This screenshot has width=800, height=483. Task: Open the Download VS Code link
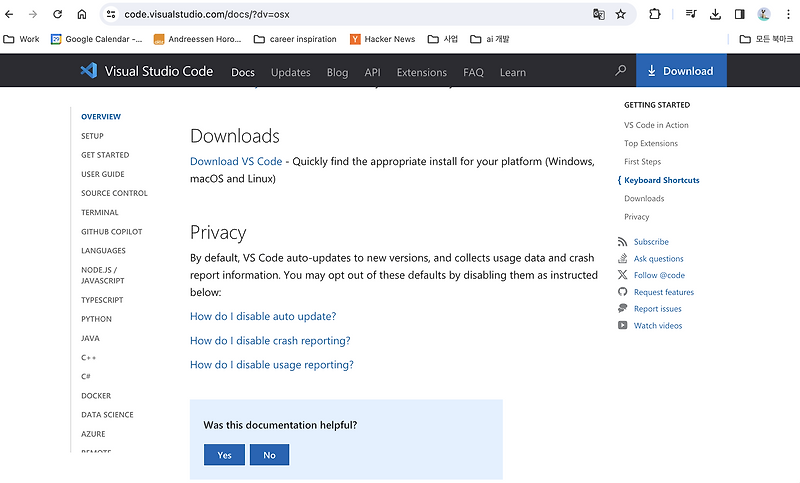(236, 162)
